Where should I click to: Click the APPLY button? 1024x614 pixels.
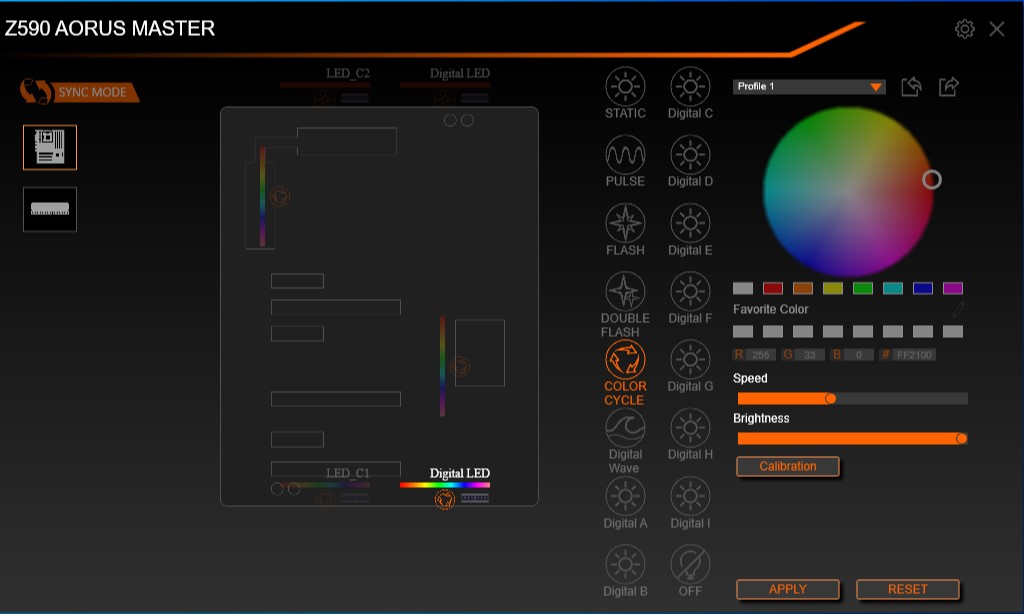(788, 589)
